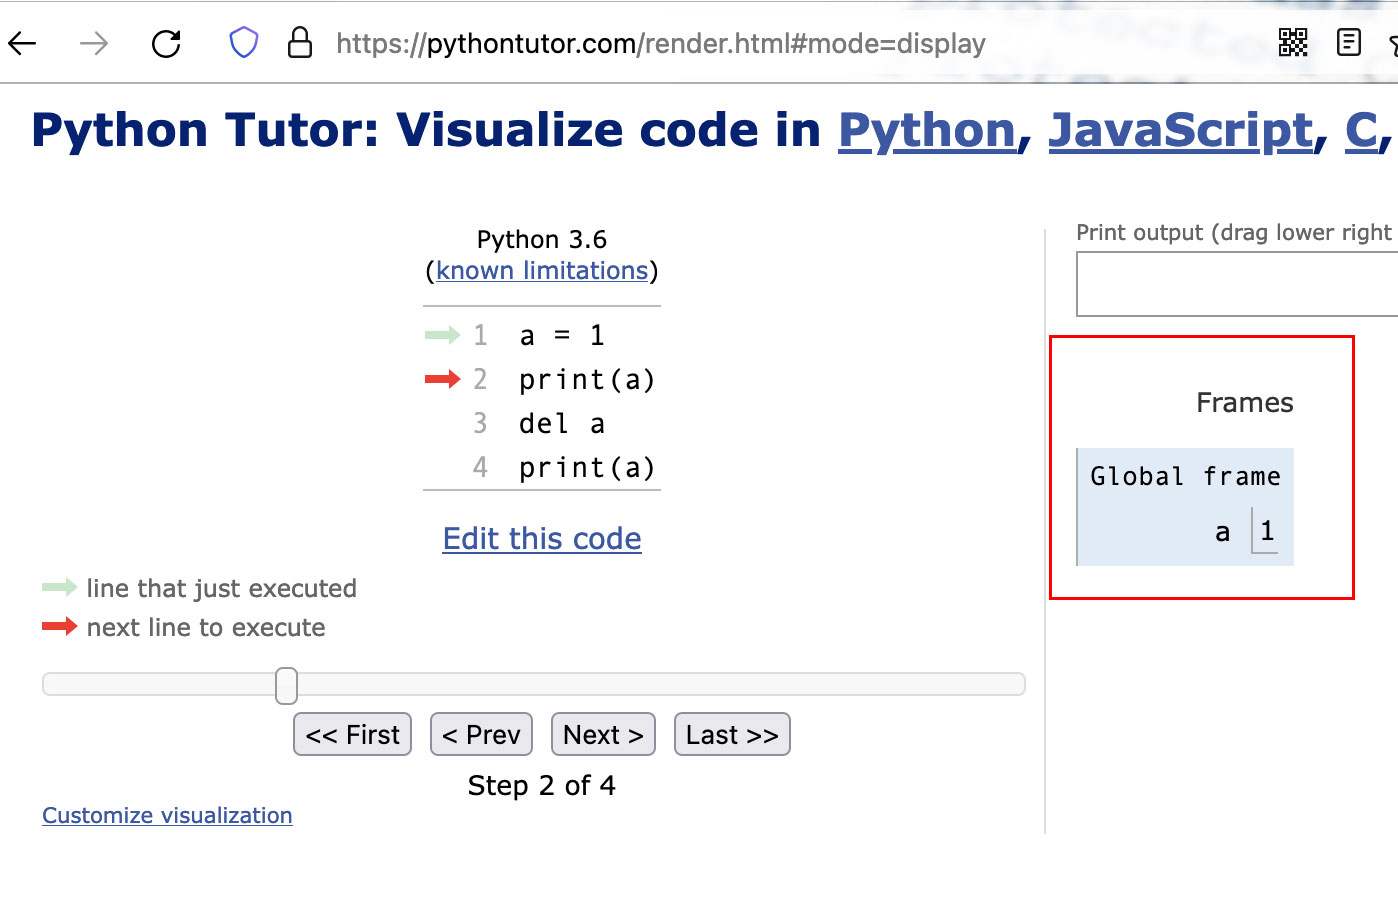
Task: Open the C link in the heading
Action: point(1361,130)
